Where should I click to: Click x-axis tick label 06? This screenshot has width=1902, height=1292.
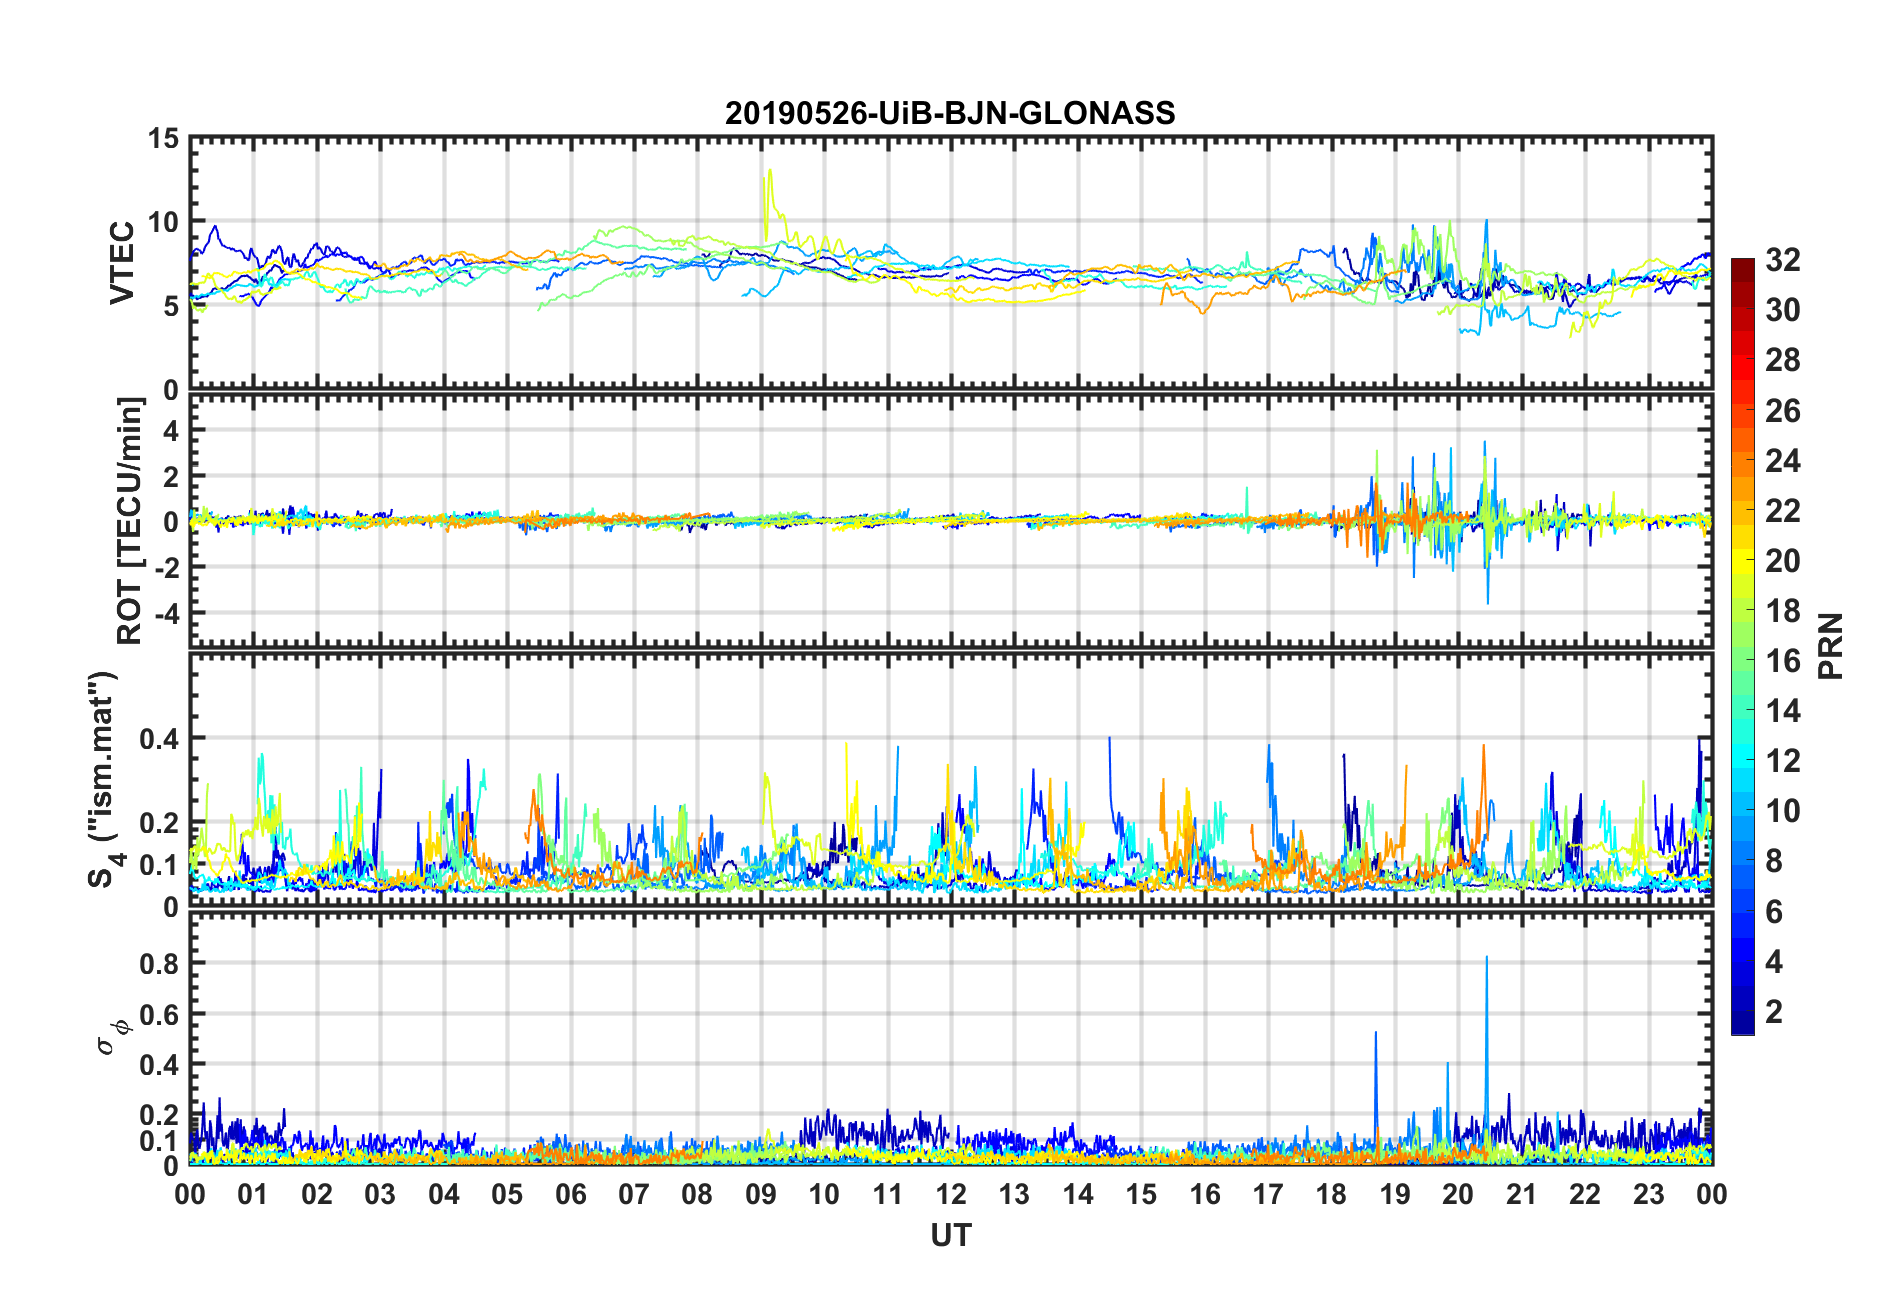coord(570,1194)
